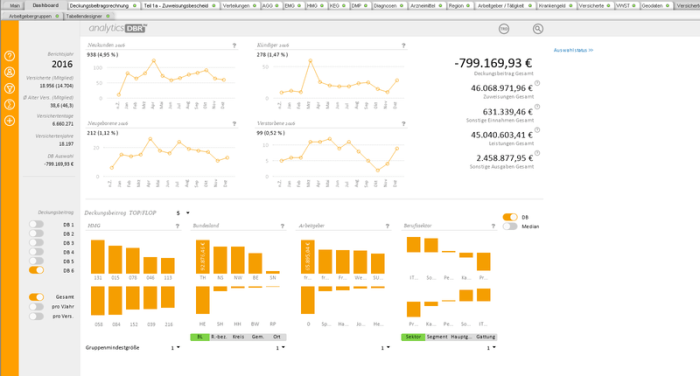Switch to the Main tab

coord(15,6)
